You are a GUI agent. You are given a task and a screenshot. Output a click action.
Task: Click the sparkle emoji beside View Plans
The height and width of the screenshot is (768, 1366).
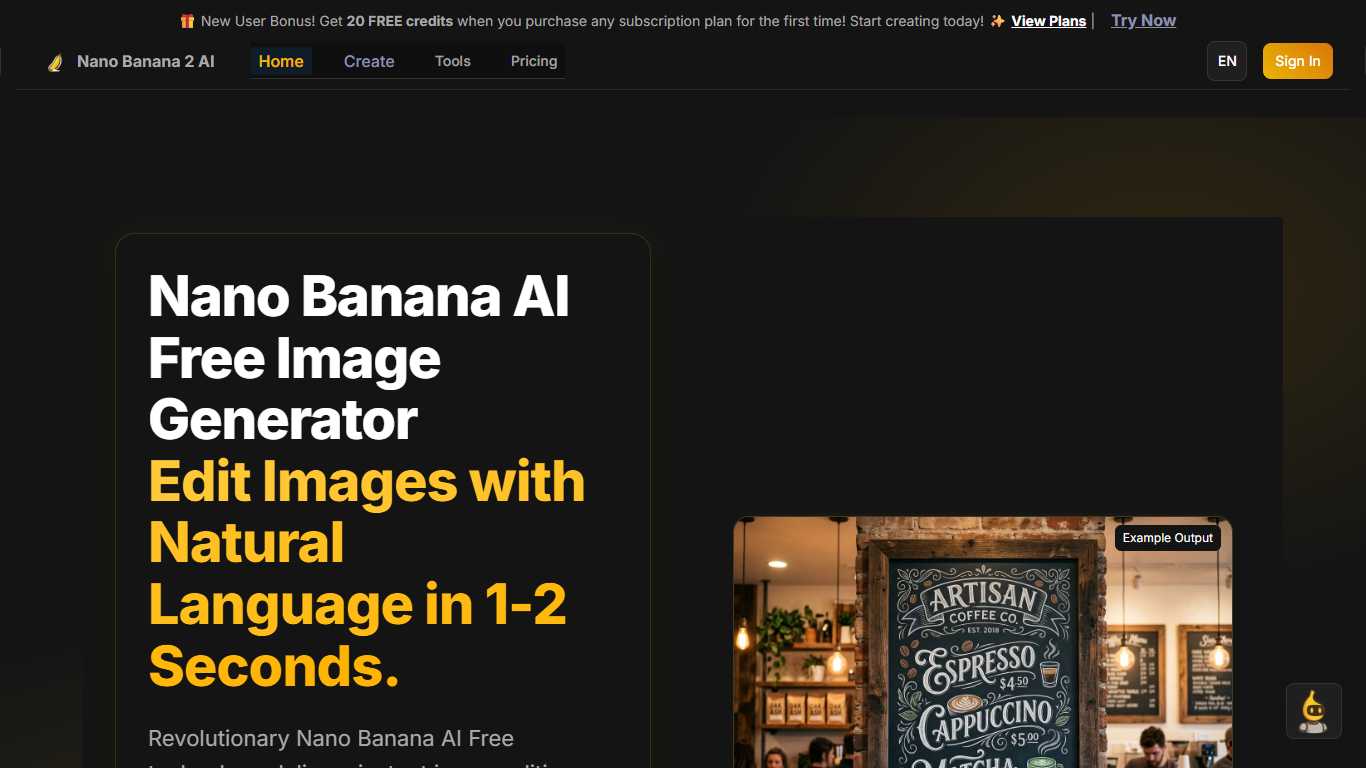[x=996, y=20]
